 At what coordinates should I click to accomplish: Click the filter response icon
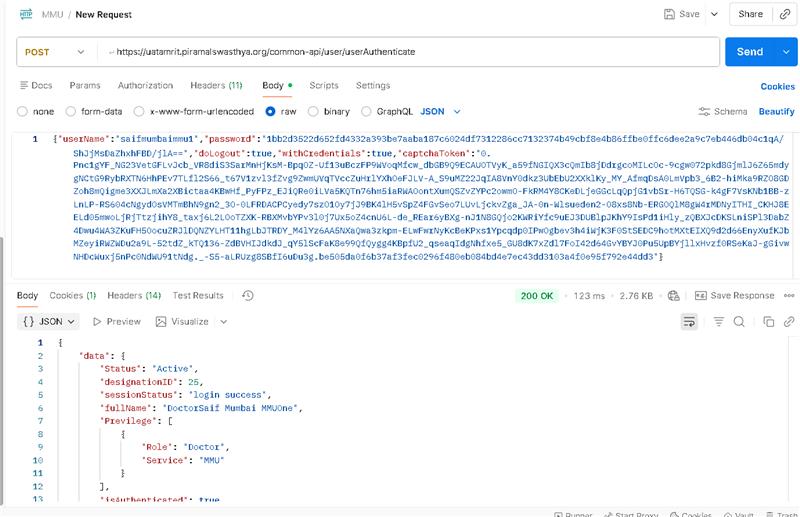[718, 321]
